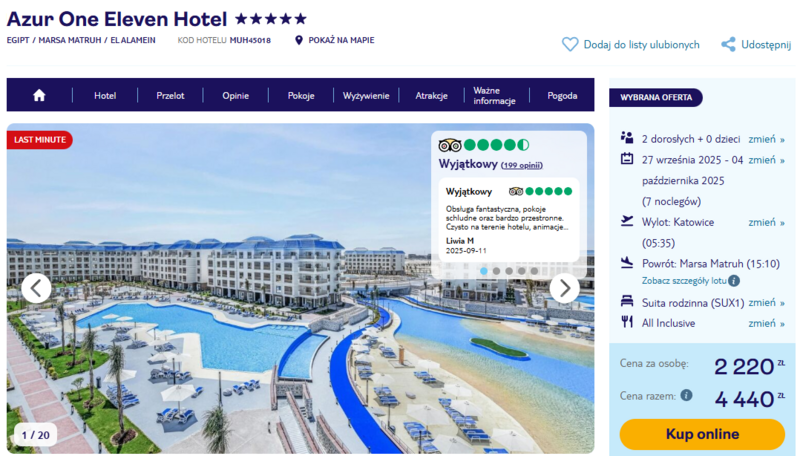This screenshot has height=456, width=800.
Task: Change the departure airport Katowice via zmień
Action: (x=766, y=222)
